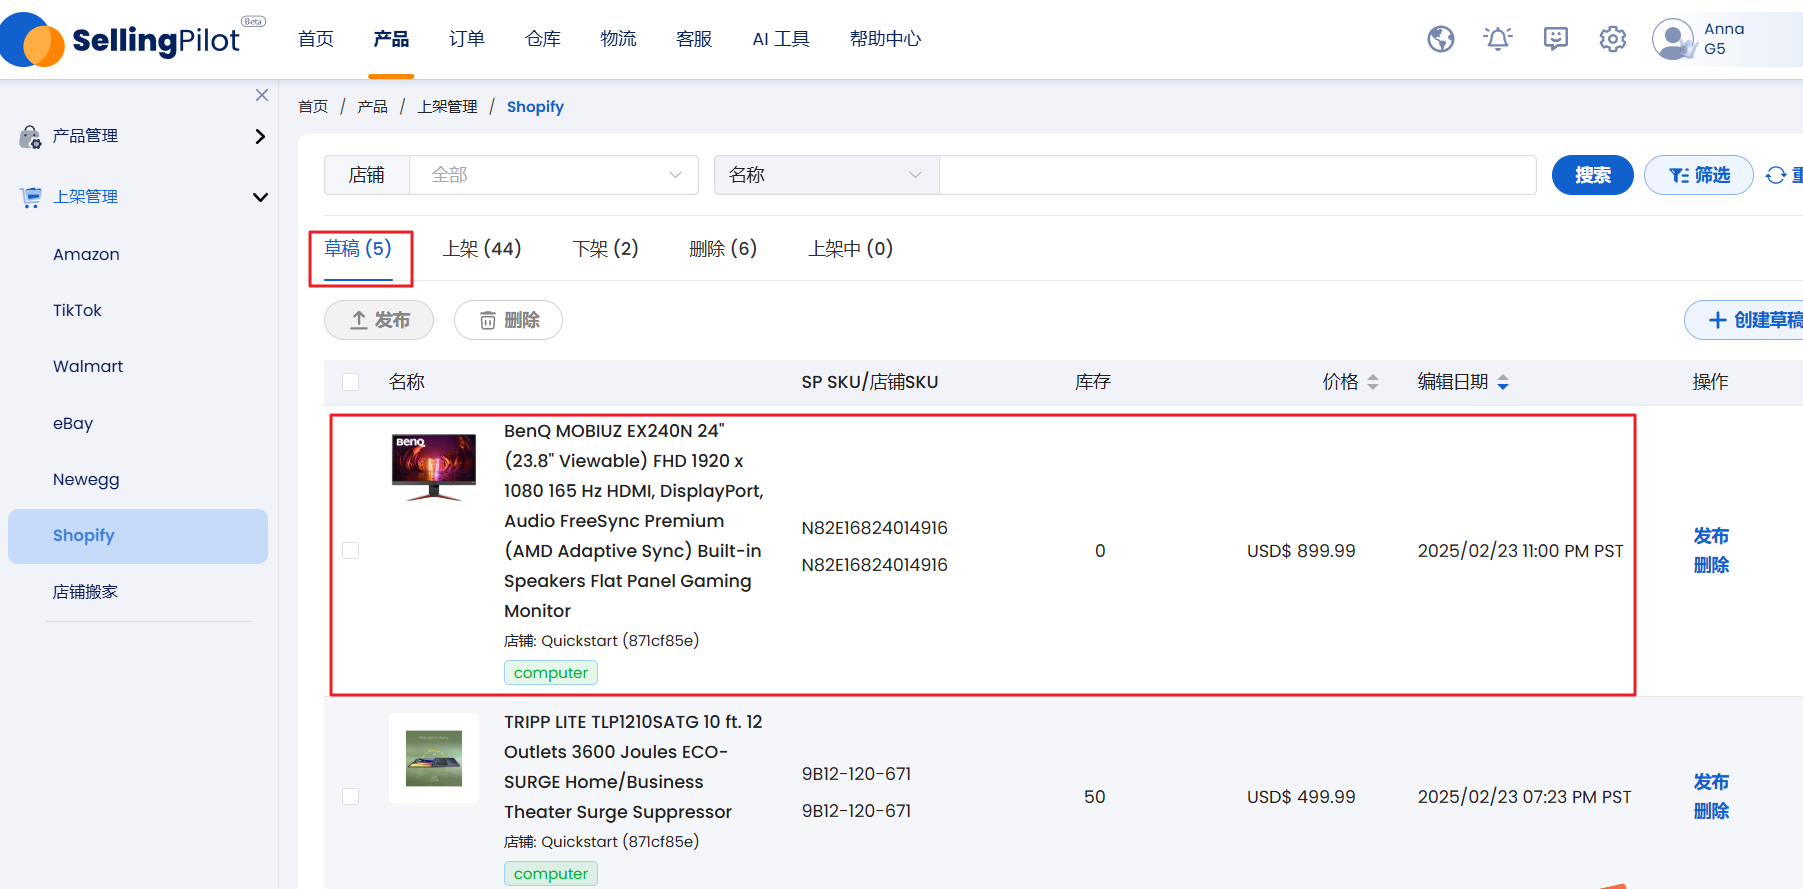
Task: Go to 首页 in top menu
Action: 316,39
